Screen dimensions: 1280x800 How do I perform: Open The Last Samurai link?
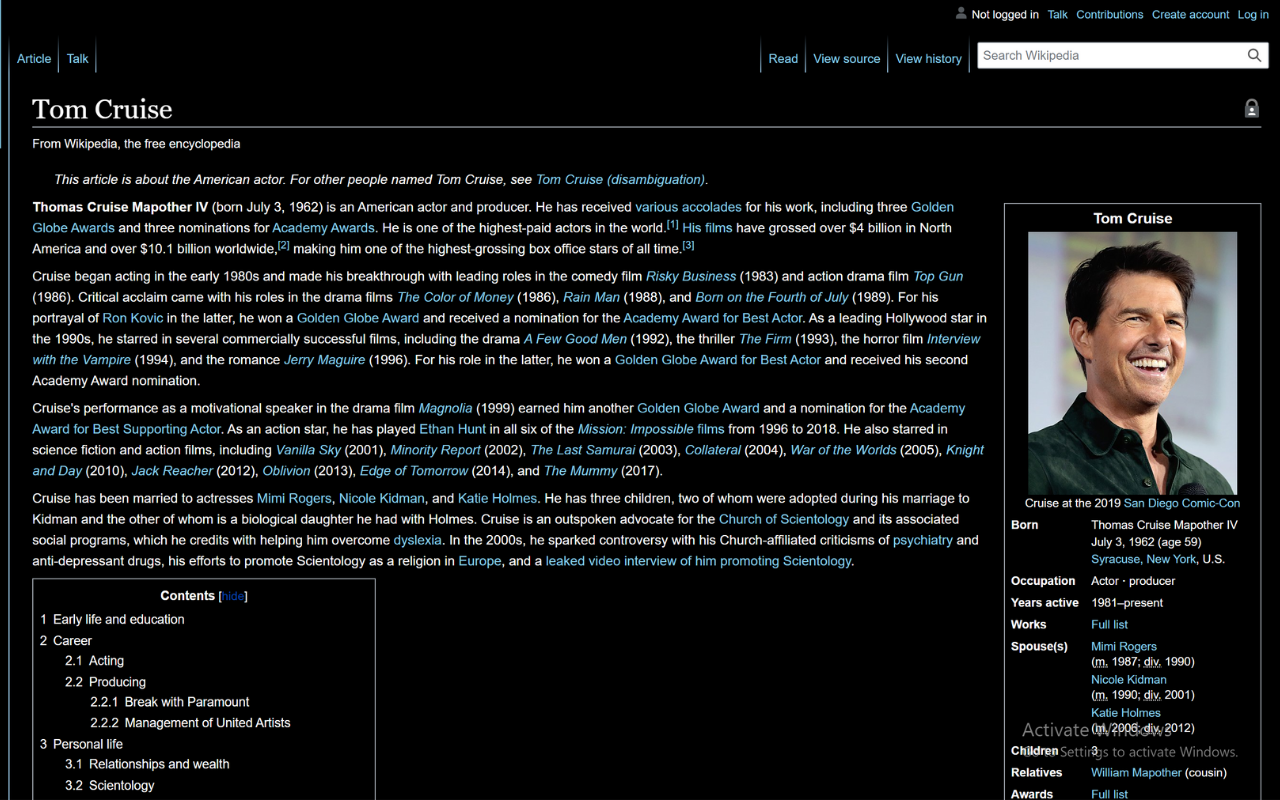pyautogui.click(x=583, y=450)
